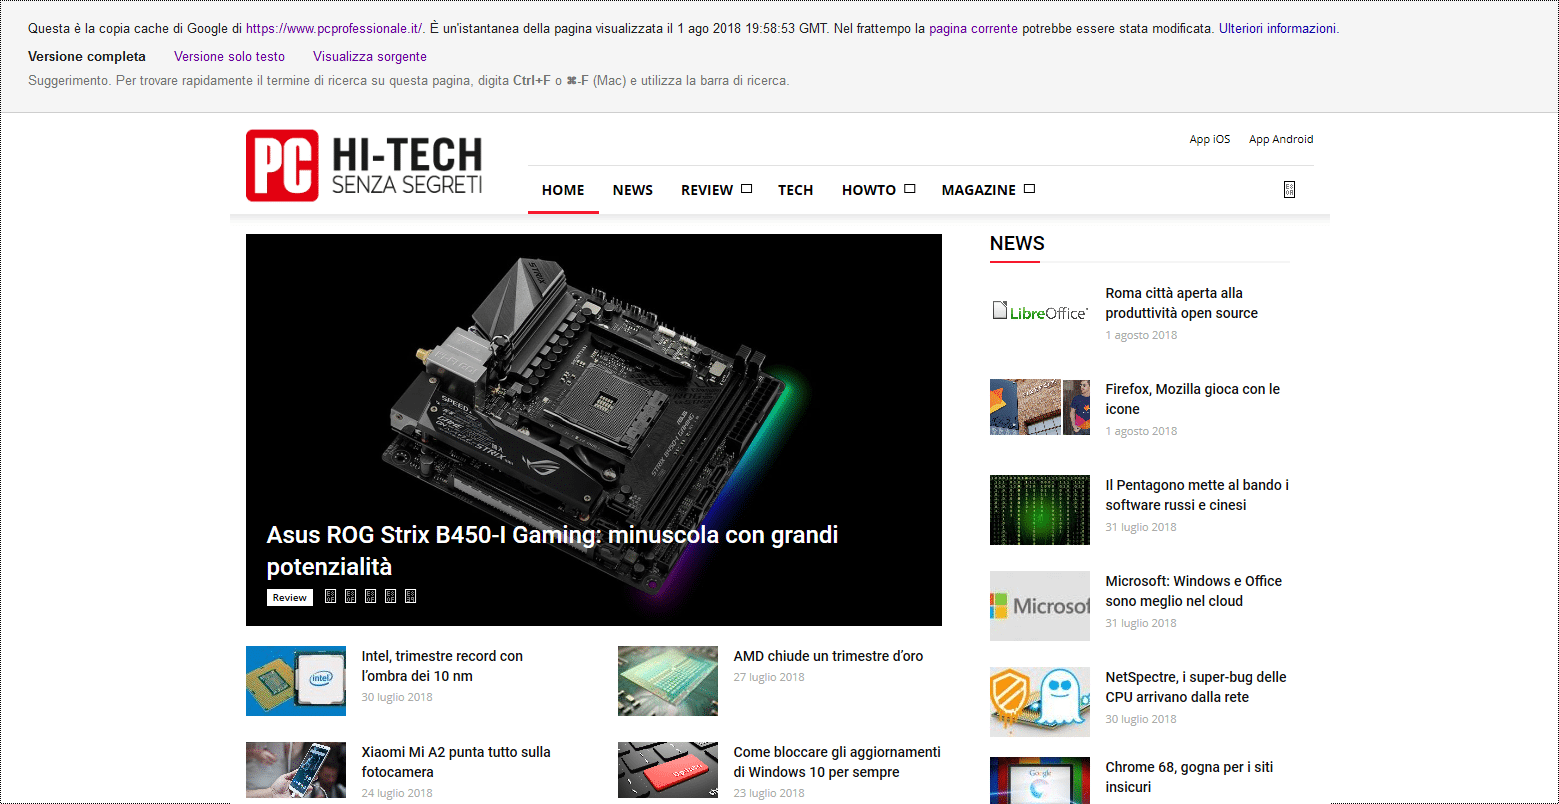Viewport: 1559px width, 804px height.
Task: Expand the MAGAZINE menu dropdown
Action: click(x=987, y=190)
